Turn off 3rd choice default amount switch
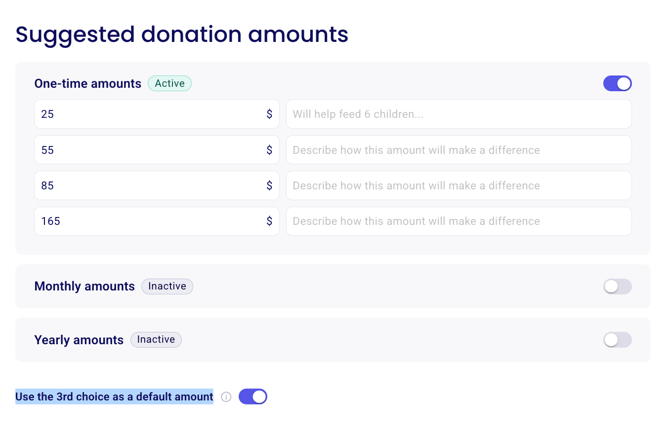 click(x=253, y=397)
